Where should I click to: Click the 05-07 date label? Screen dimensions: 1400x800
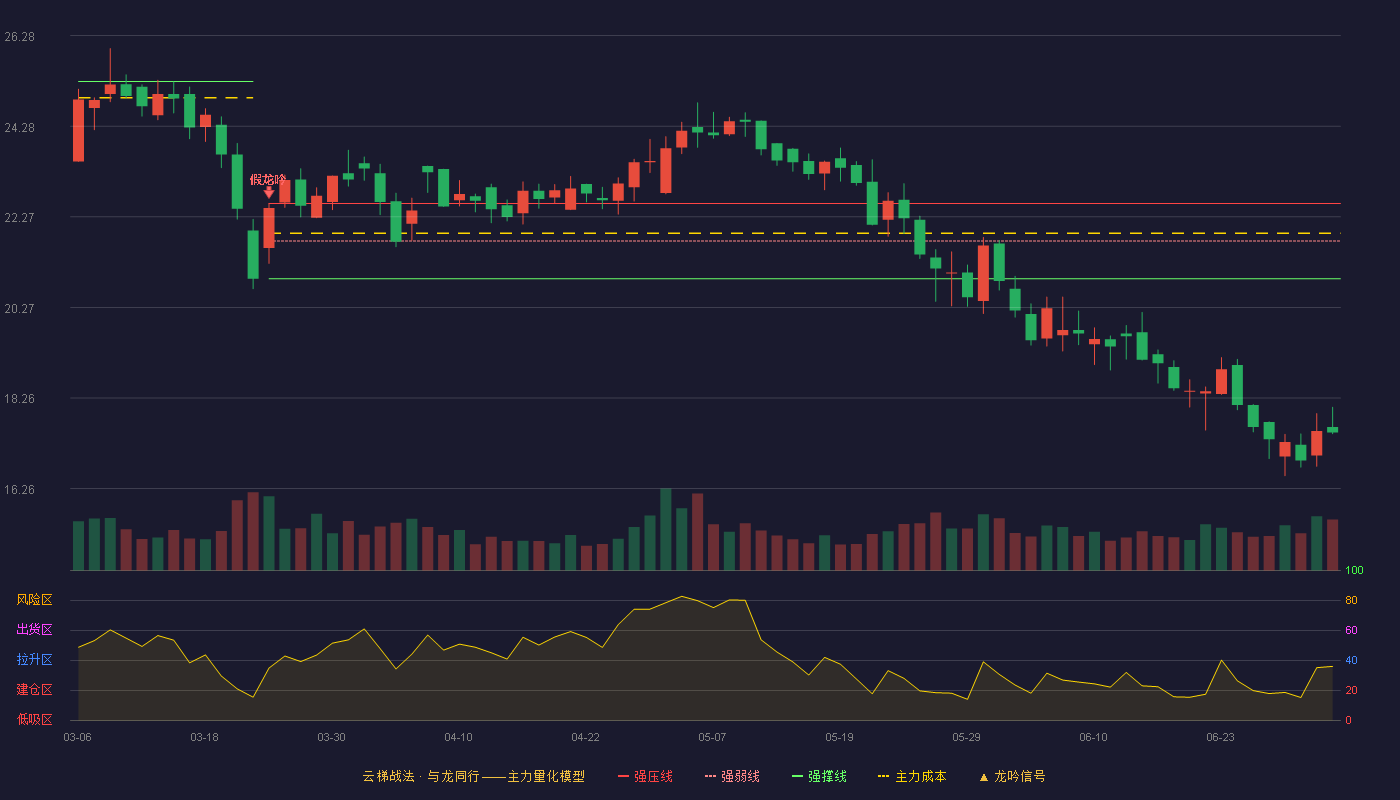[x=712, y=737]
